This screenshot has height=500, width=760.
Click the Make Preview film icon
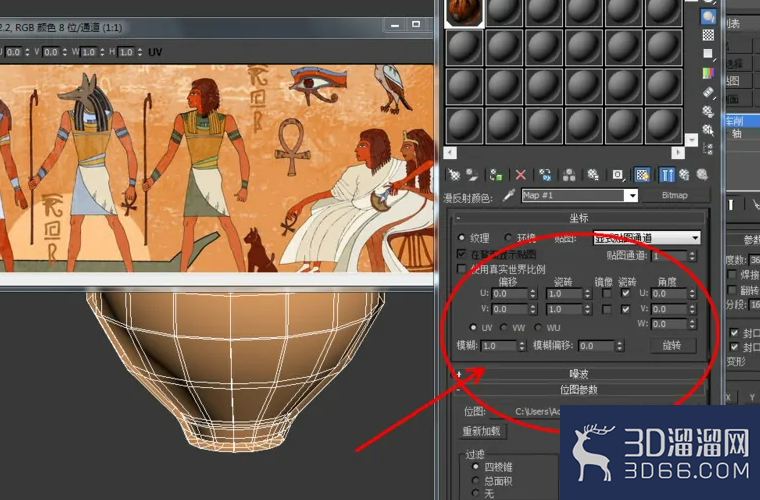[708, 92]
